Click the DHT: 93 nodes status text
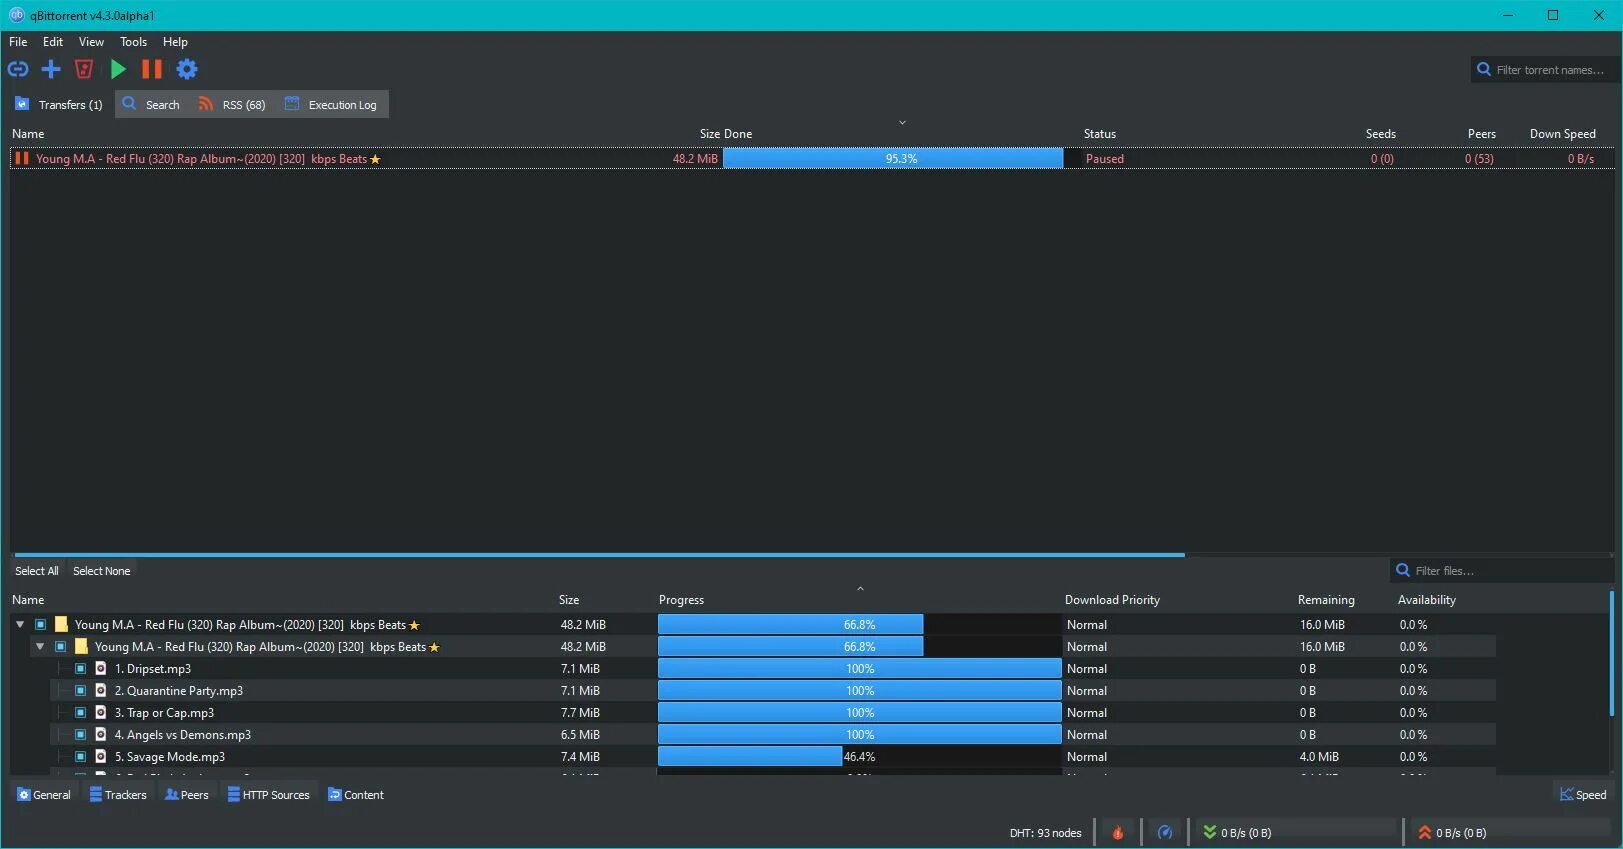Screen dimensions: 1623x849 click(x=1045, y=833)
